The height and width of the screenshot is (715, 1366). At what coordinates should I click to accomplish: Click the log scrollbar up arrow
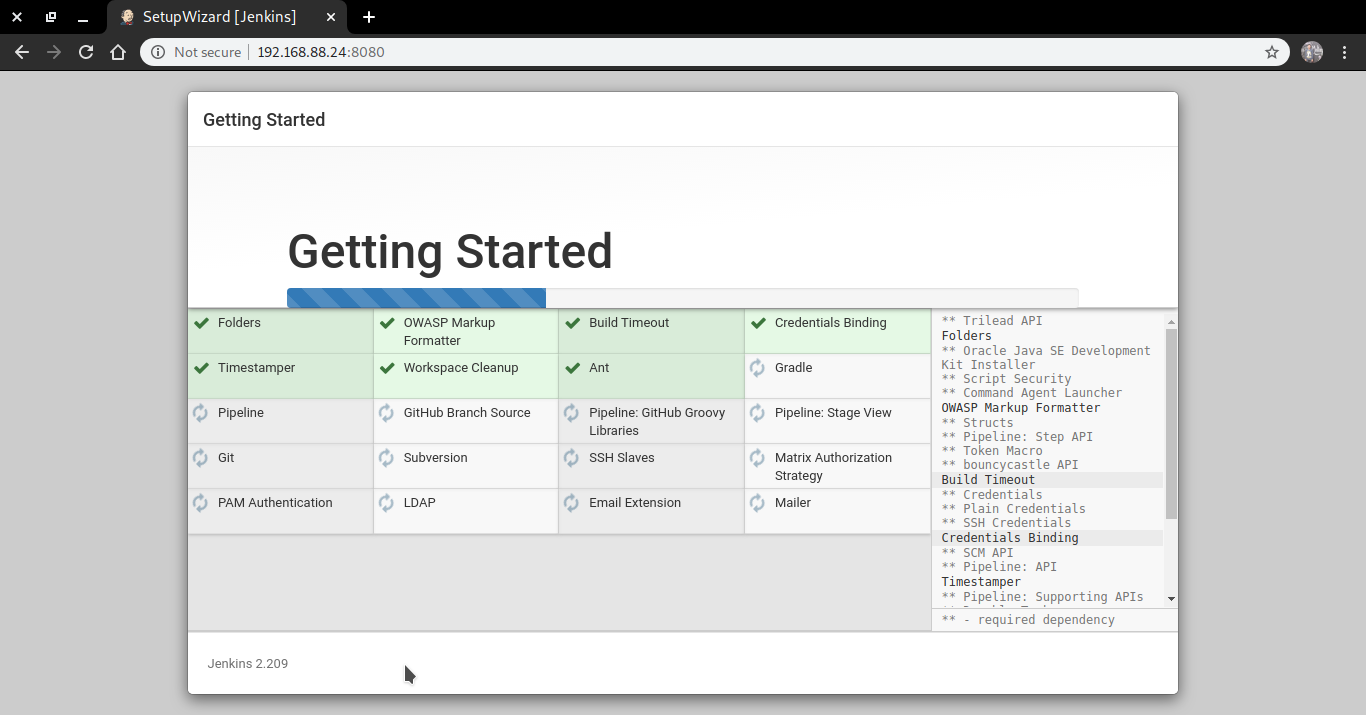tap(1171, 322)
